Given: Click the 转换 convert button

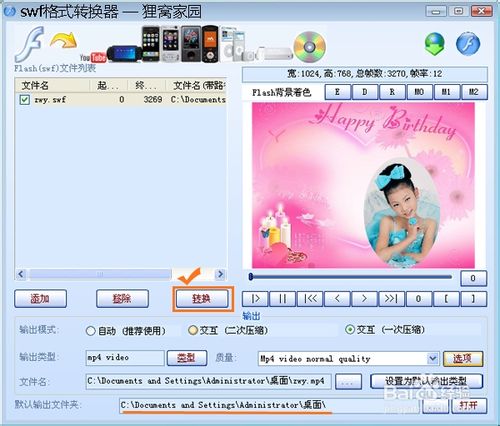Looking at the screenshot, I should click(x=202, y=299).
